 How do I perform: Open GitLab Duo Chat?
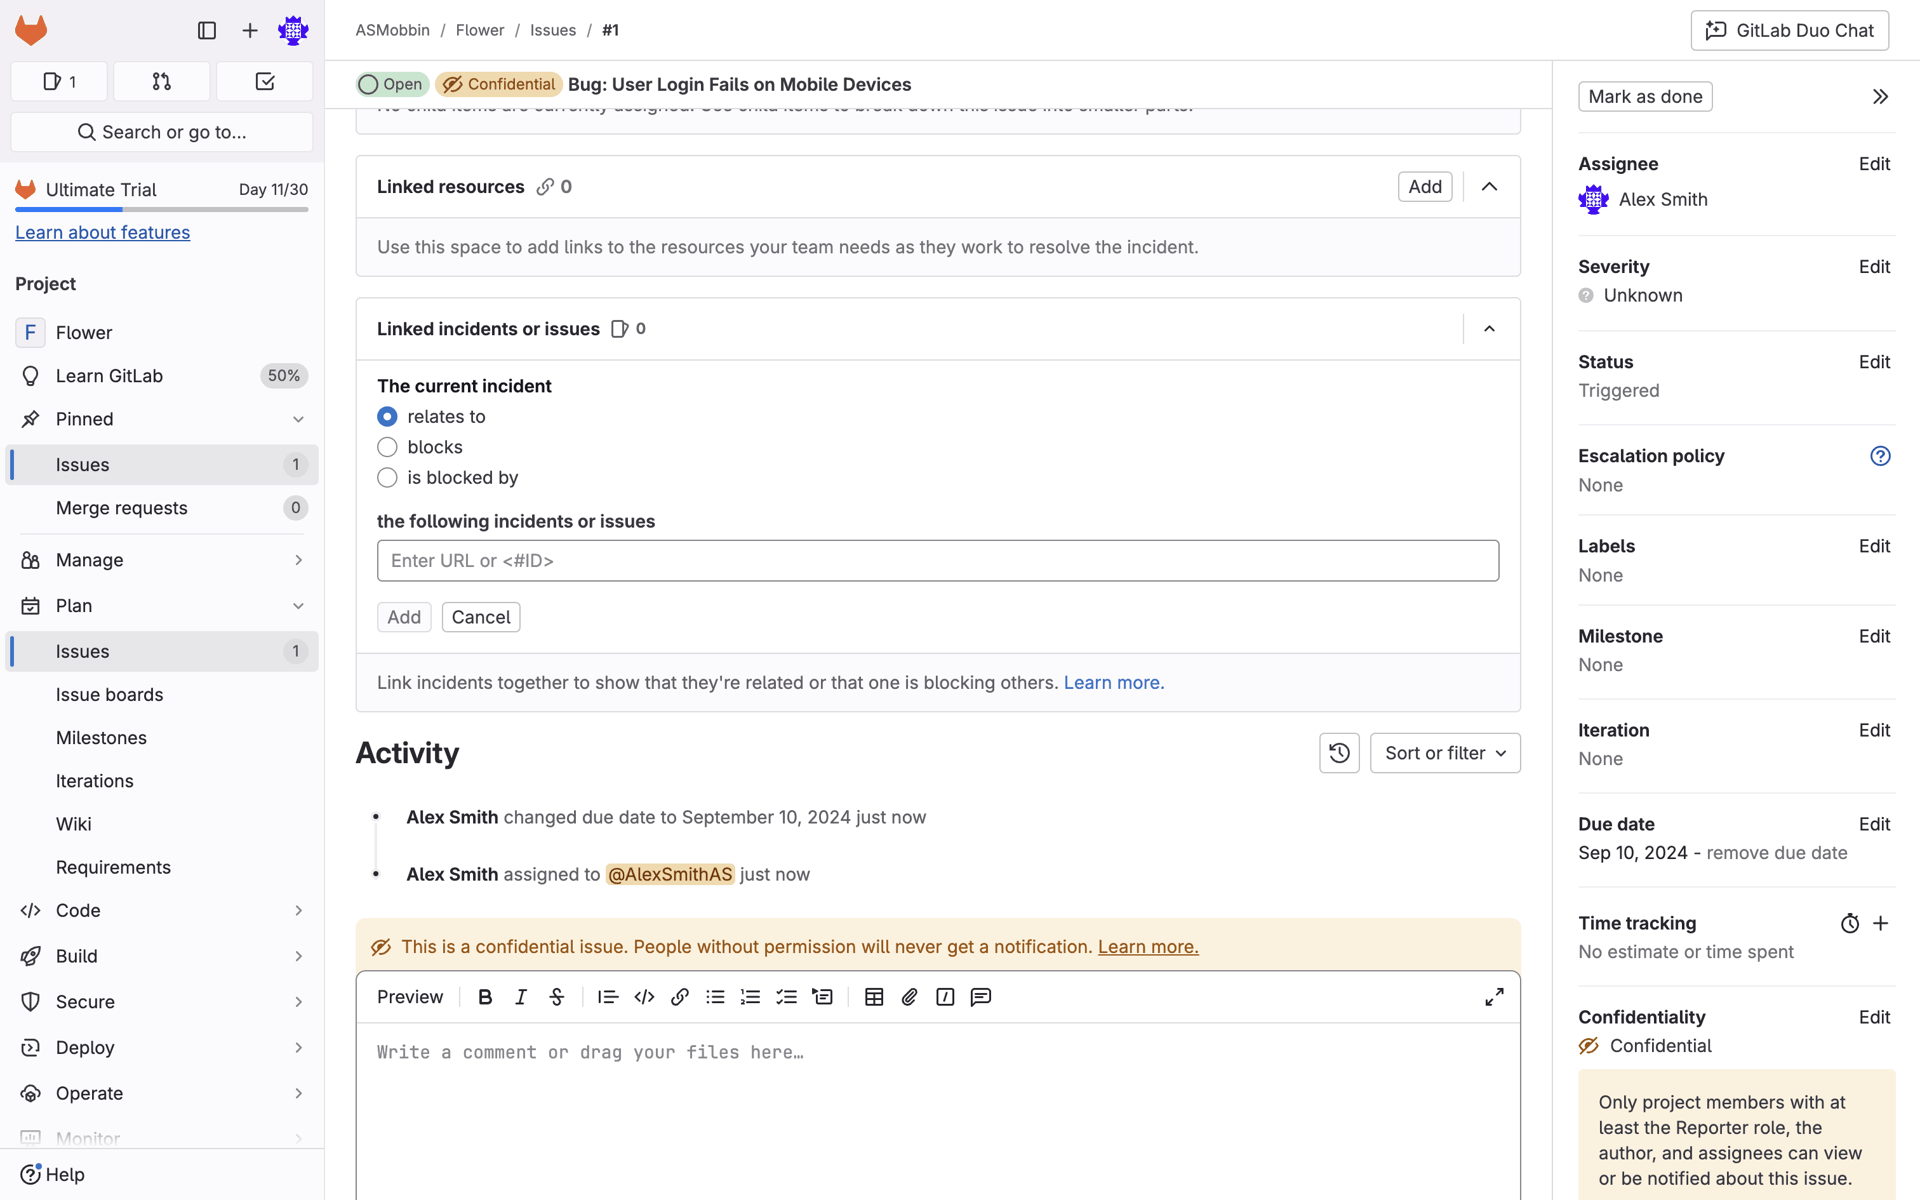[1789, 30]
